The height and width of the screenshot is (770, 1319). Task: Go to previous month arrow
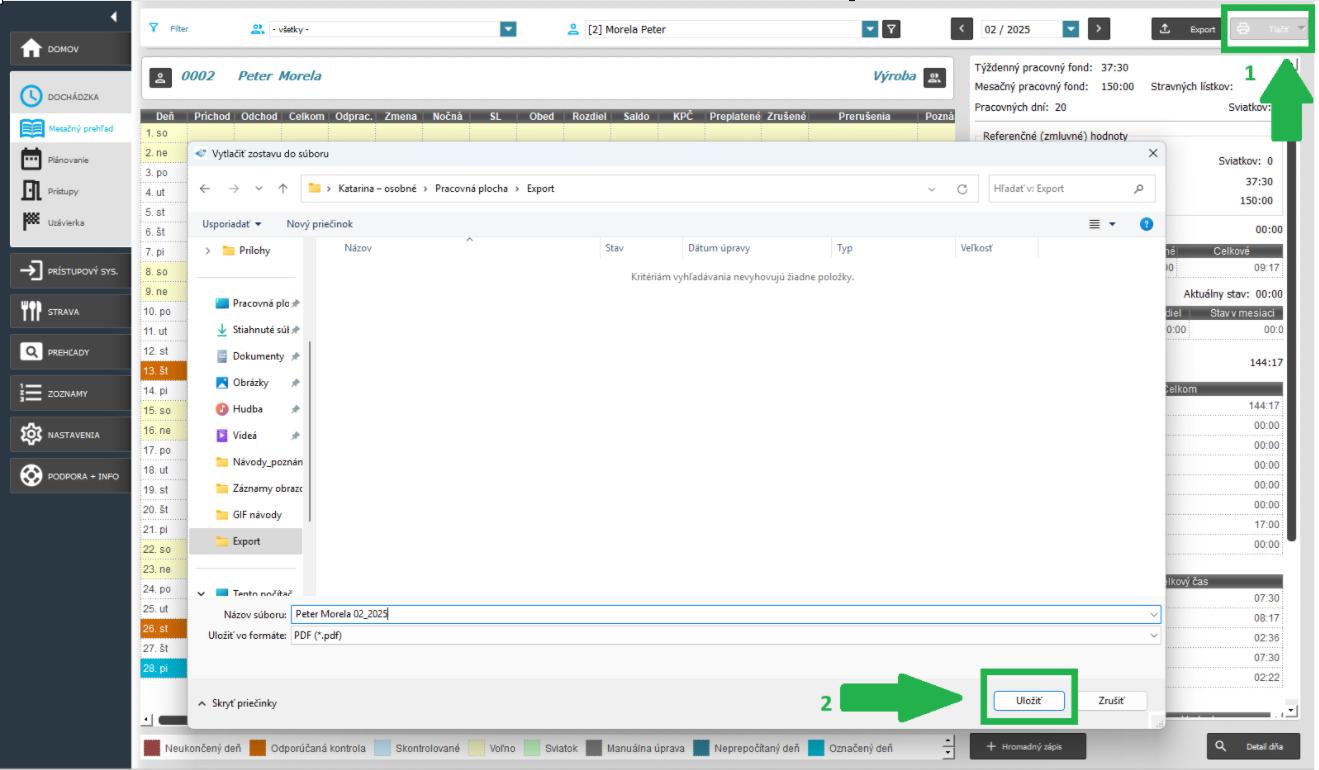click(962, 29)
